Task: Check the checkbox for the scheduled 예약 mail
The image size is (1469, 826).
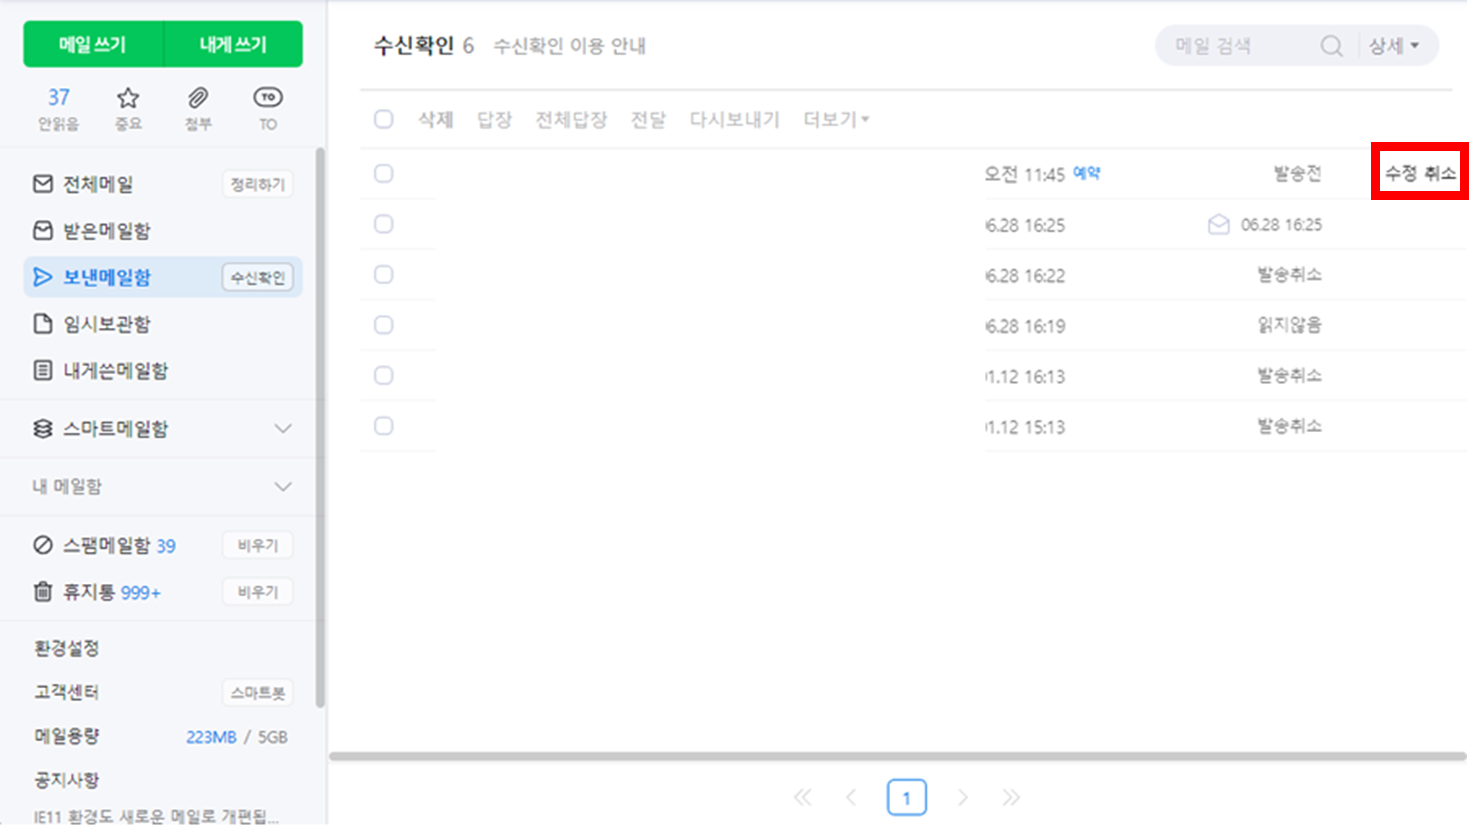Action: click(383, 173)
